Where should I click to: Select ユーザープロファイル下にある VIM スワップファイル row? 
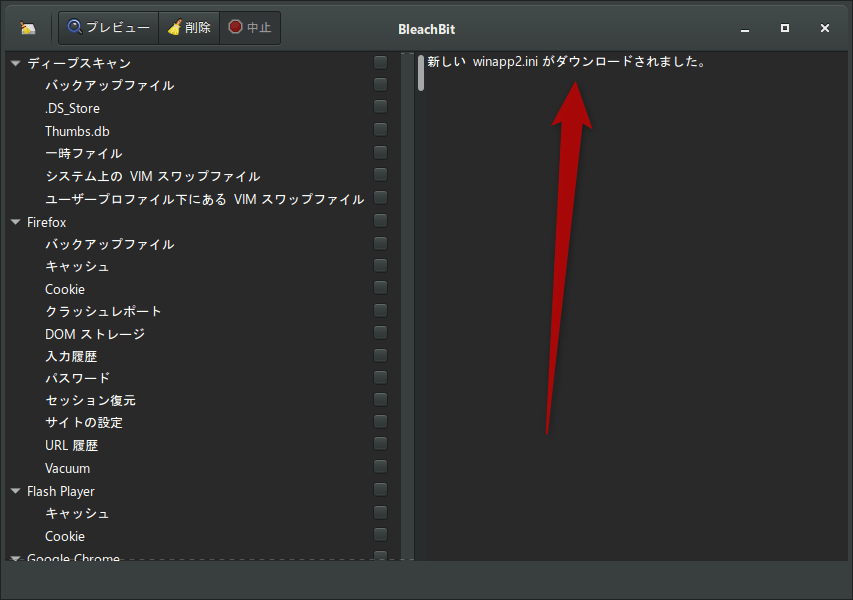click(x=203, y=199)
